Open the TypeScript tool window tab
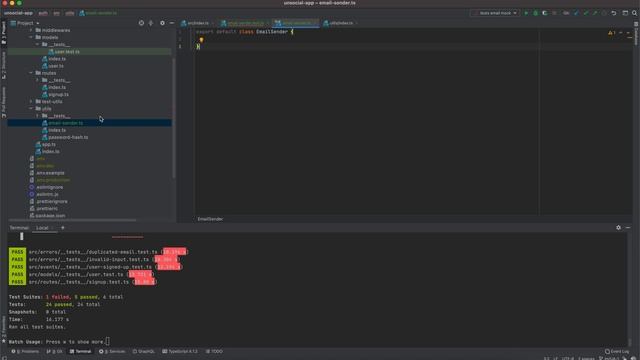Viewport: 640px width, 360px height. 180,351
